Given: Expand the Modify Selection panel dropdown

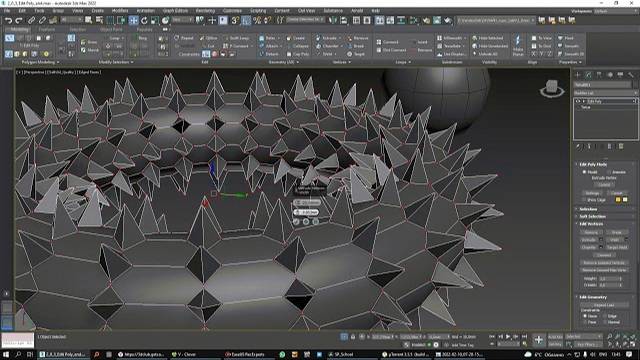Looking at the screenshot, I should [116, 62].
